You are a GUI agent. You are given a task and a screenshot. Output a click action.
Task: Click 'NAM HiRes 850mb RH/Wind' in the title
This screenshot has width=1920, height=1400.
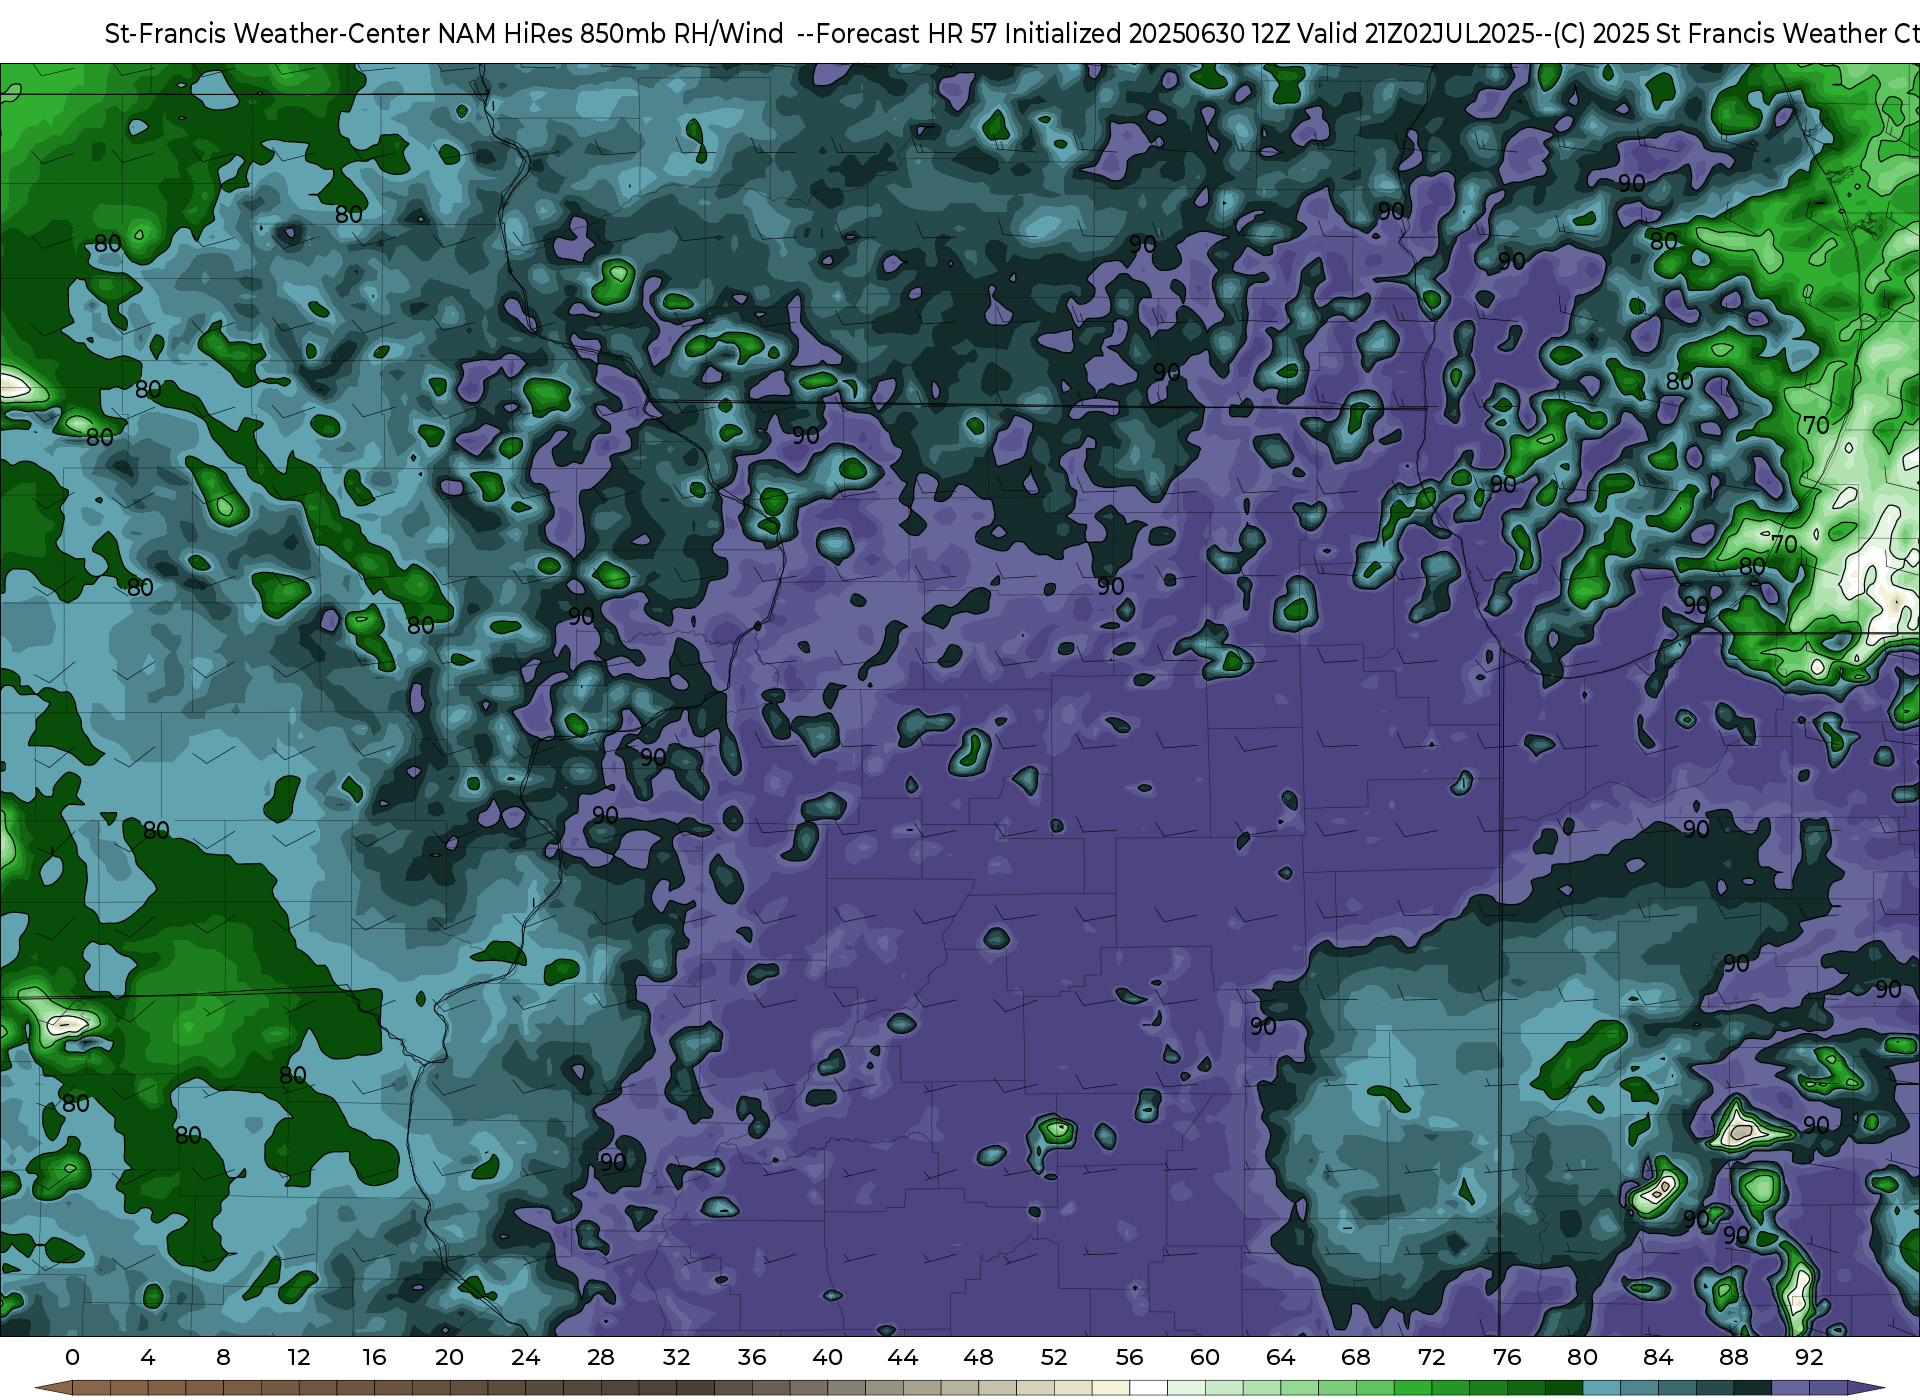[611, 34]
